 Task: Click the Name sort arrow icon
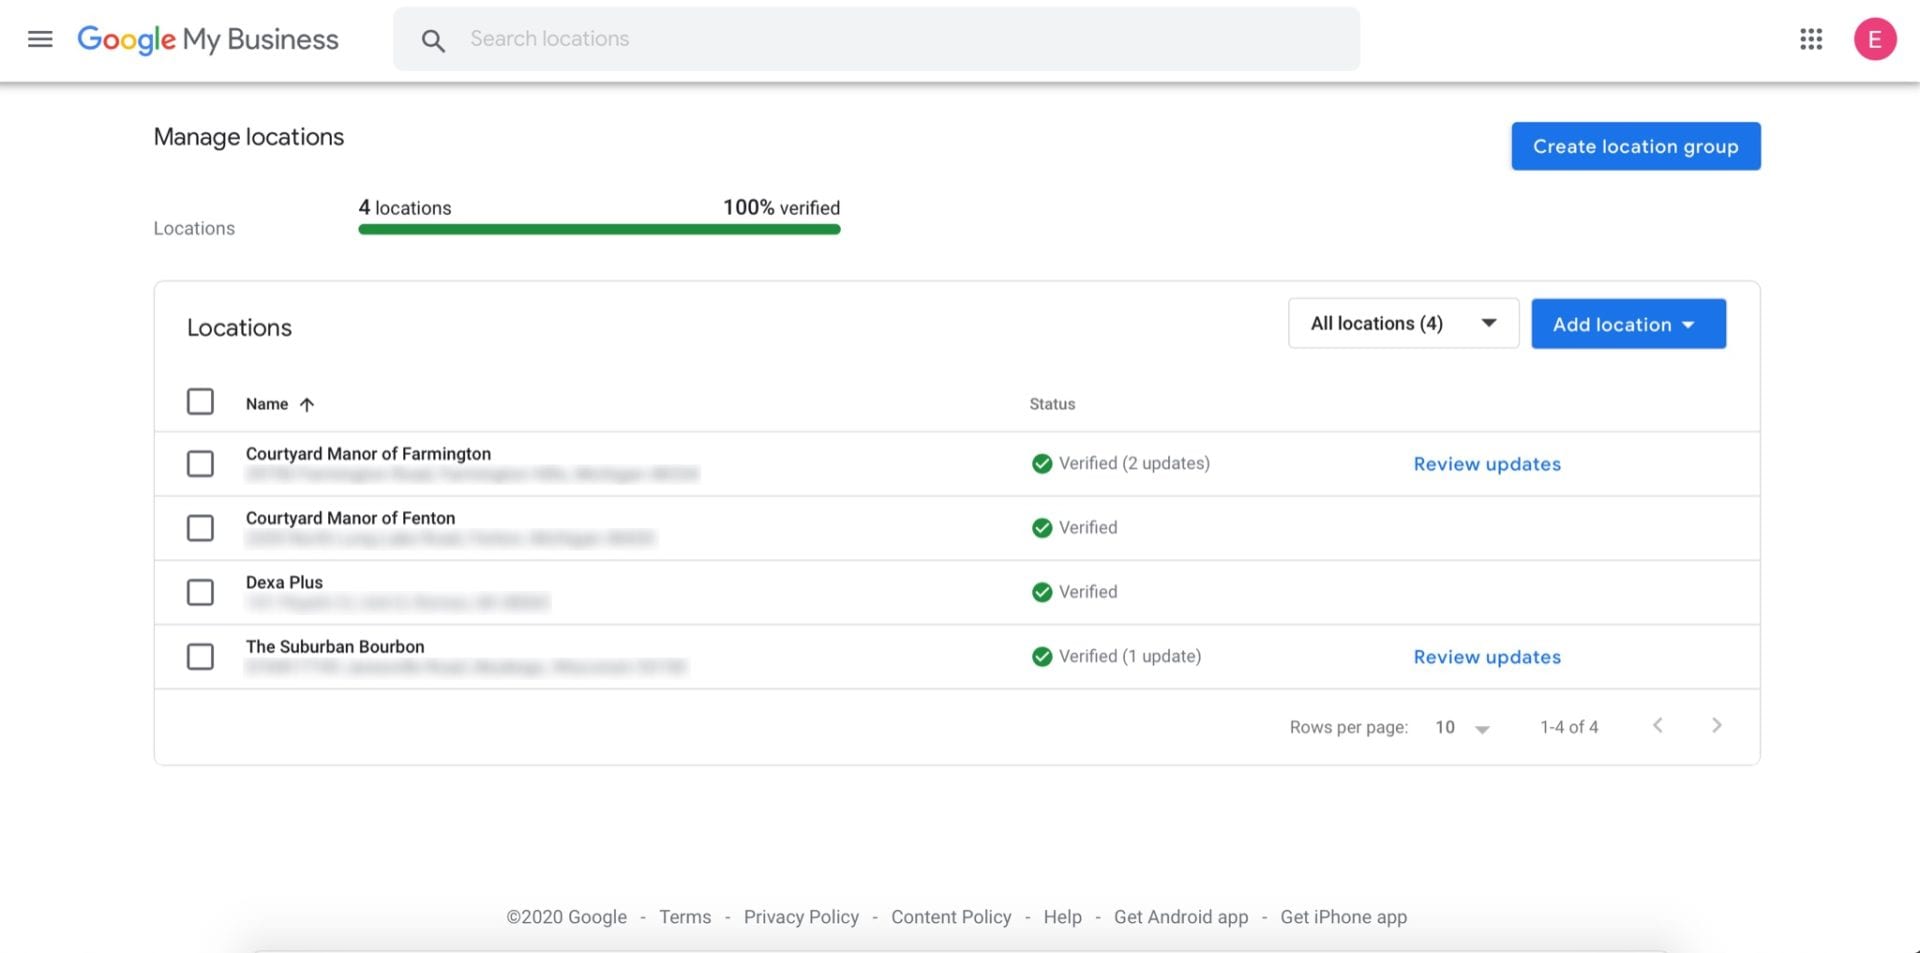[x=307, y=404]
